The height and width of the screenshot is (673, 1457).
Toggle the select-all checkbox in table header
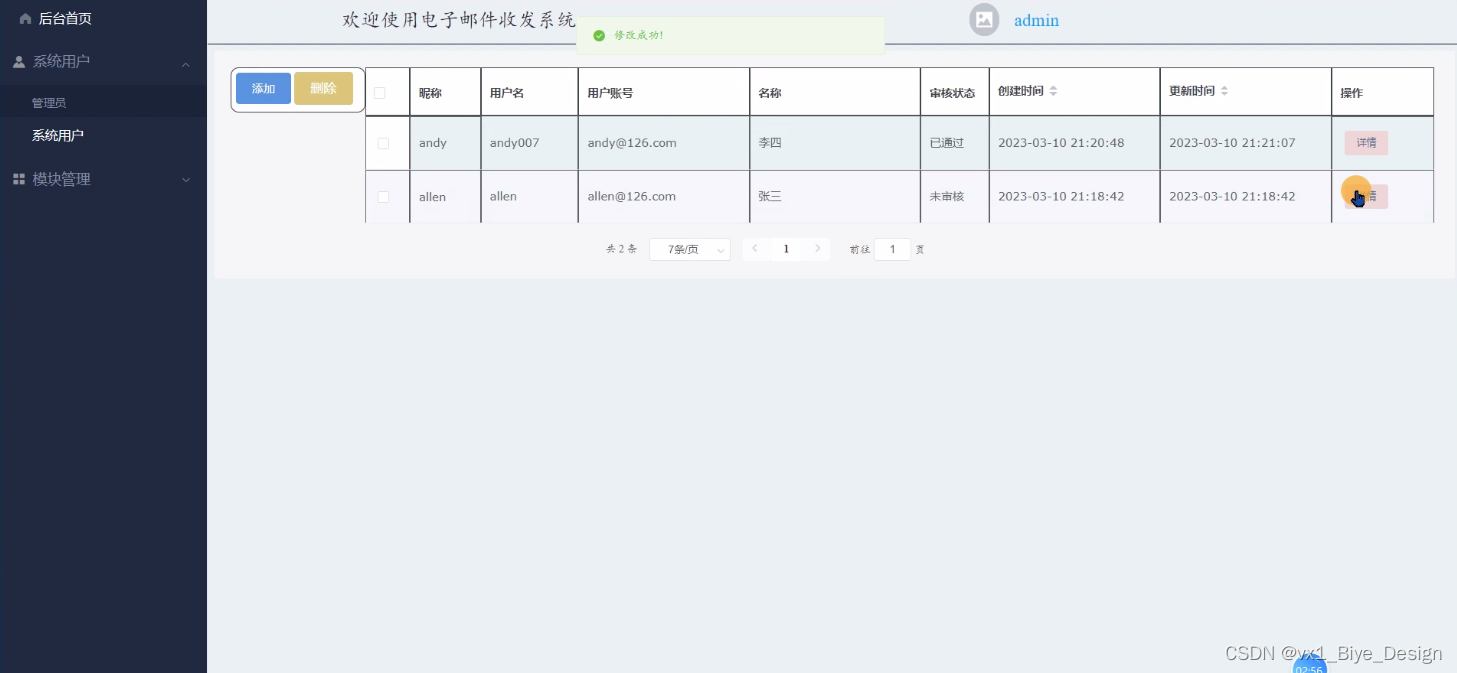pos(380,93)
